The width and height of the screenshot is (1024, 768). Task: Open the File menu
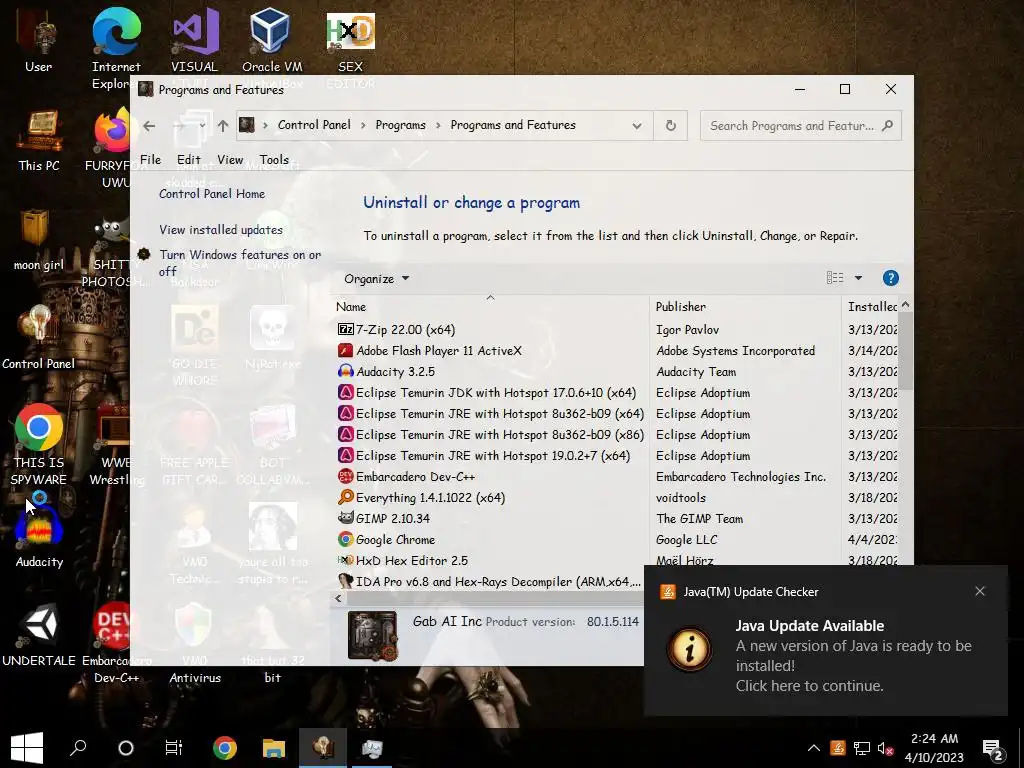[x=150, y=159]
